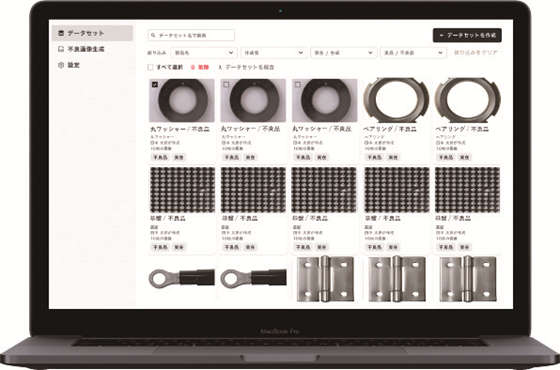
Task: Open the first 丸ワッシャー washer thumbnail
Action: tap(182, 100)
